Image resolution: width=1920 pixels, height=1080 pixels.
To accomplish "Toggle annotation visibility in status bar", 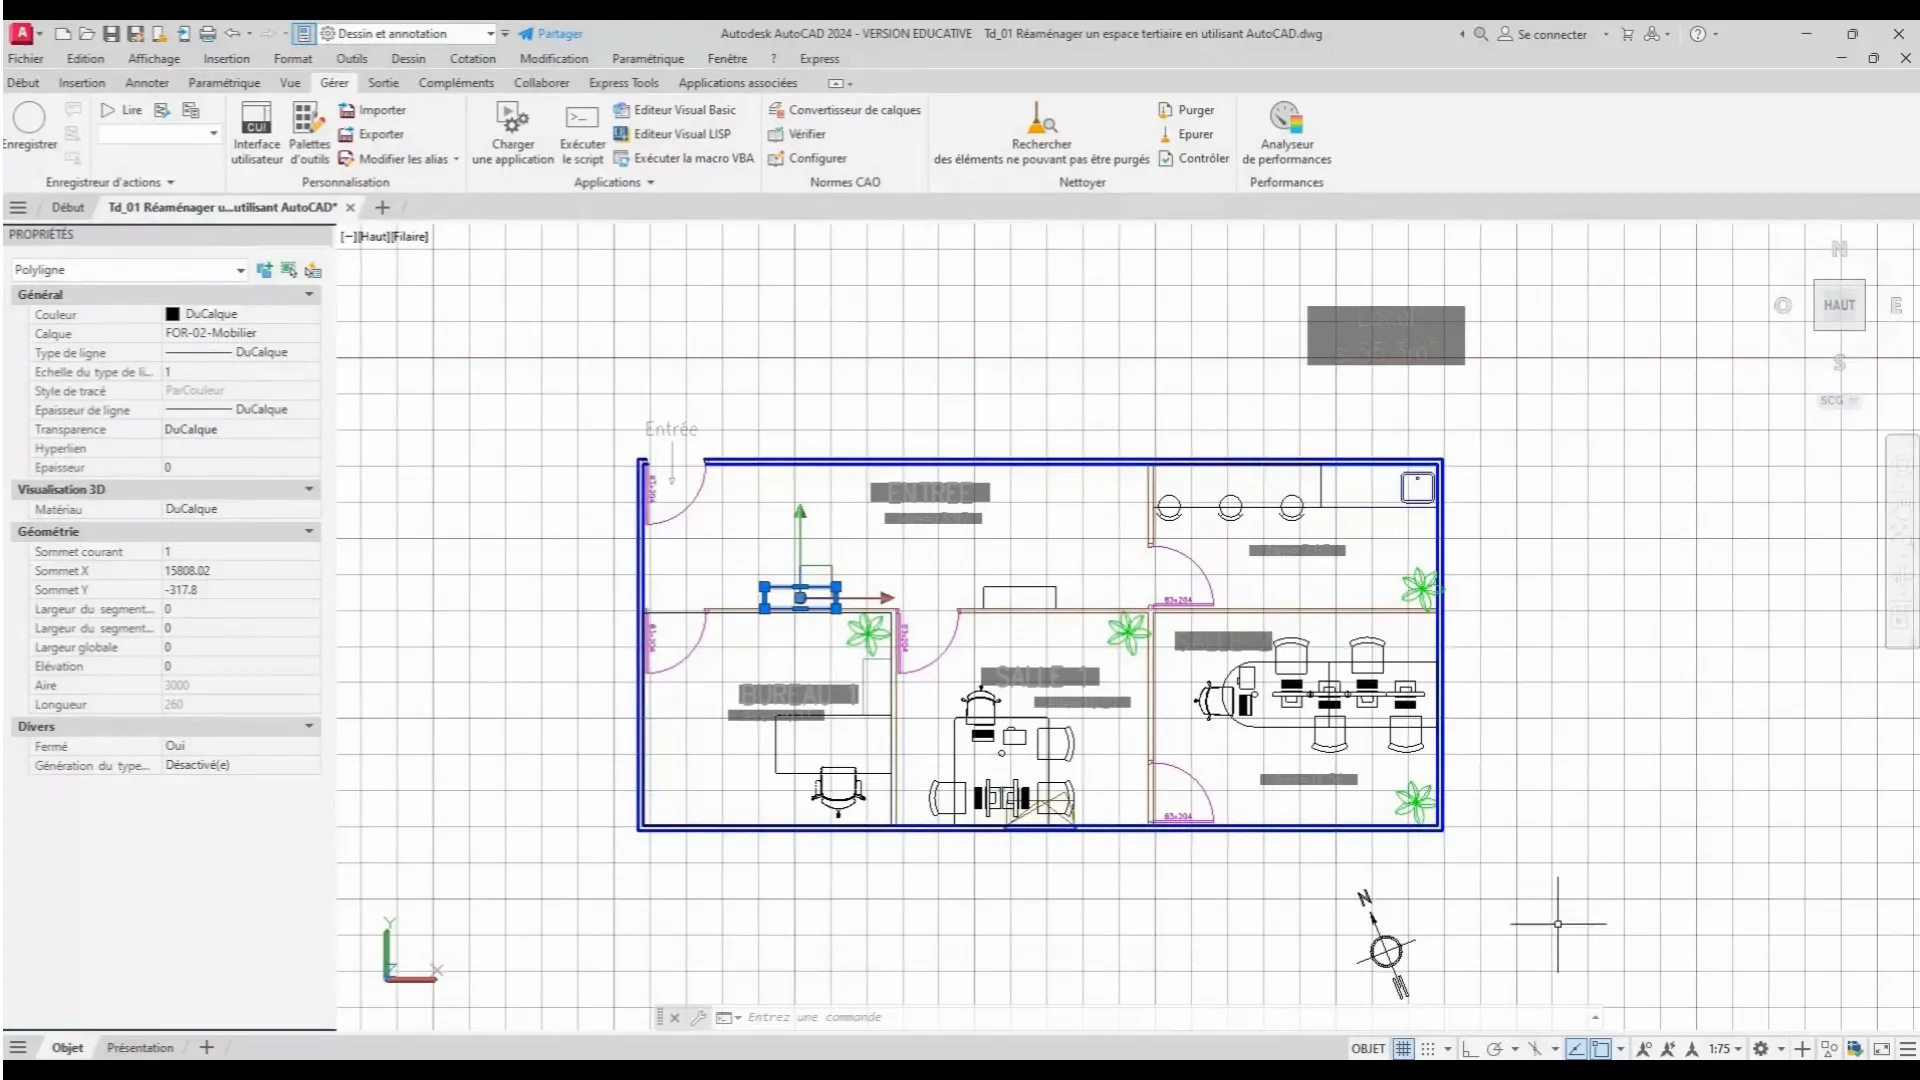I will tap(1643, 1049).
